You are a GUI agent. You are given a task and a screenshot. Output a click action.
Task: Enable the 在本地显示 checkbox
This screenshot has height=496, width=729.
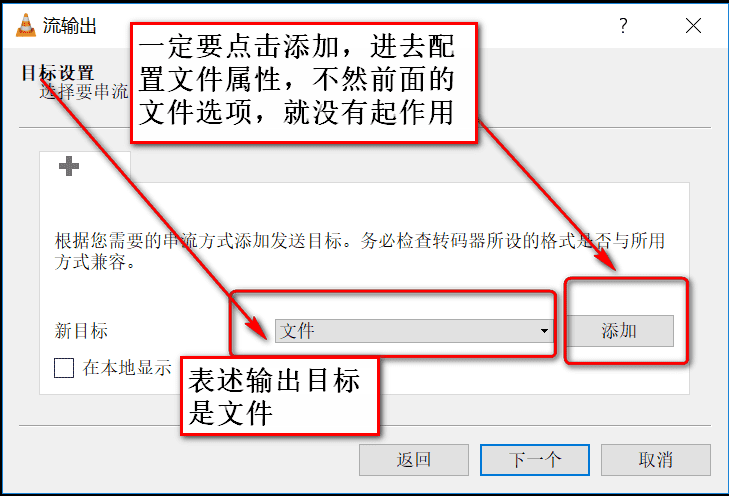click(x=64, y=368)
